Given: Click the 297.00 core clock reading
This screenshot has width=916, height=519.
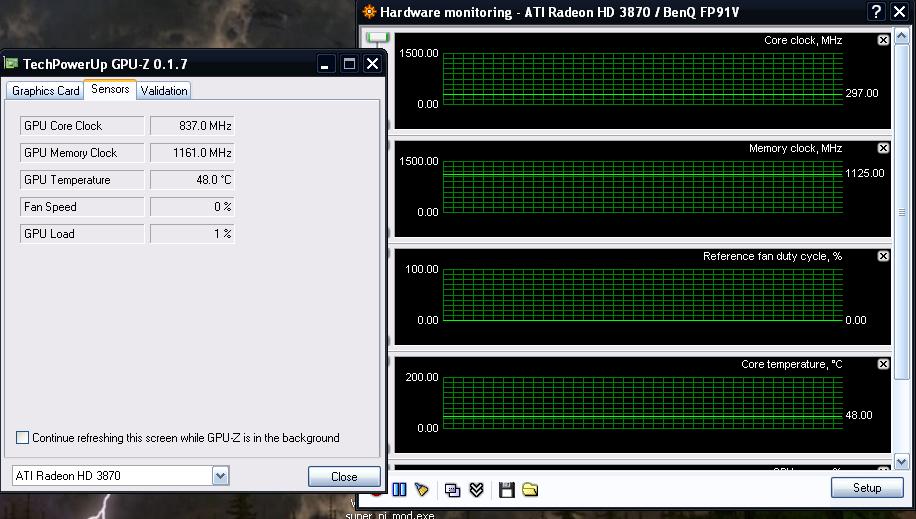Looking at the screenshot, I should point(862,93).
